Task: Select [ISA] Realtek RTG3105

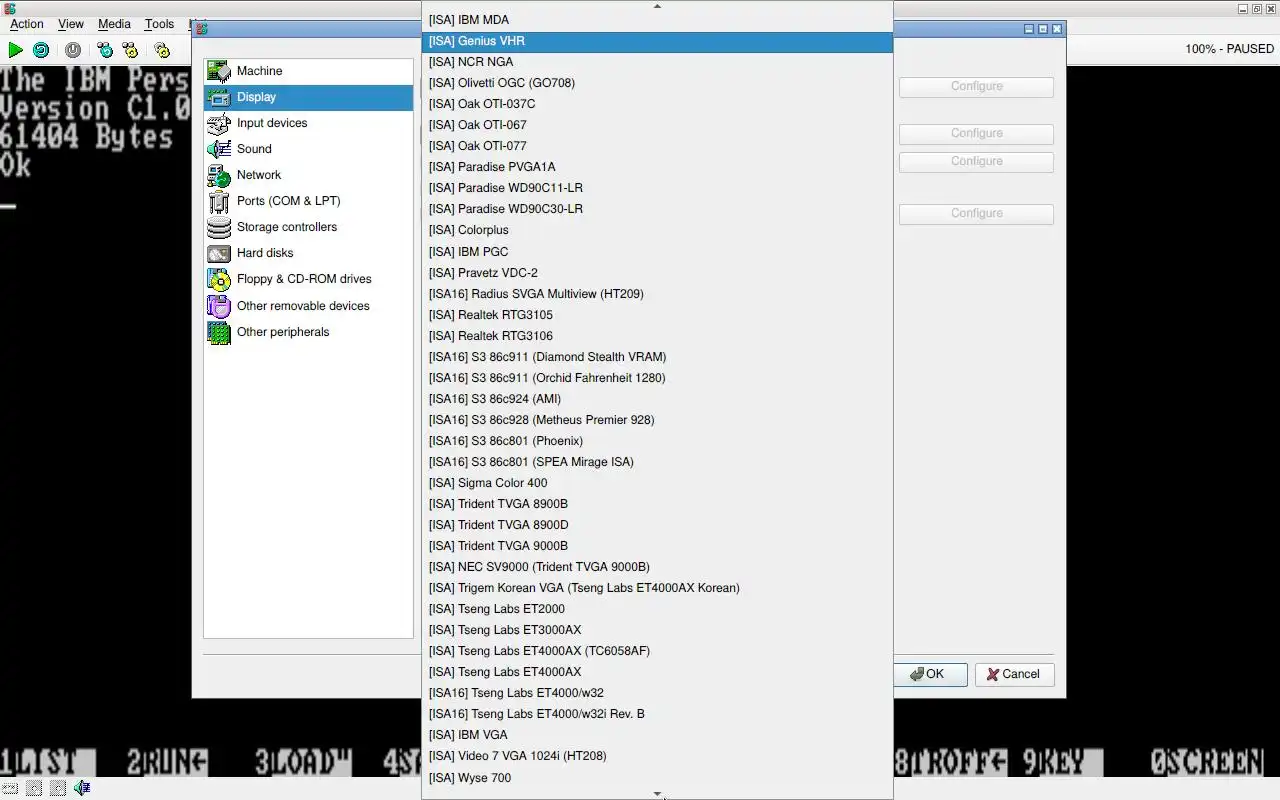Action: click(657, 315)
